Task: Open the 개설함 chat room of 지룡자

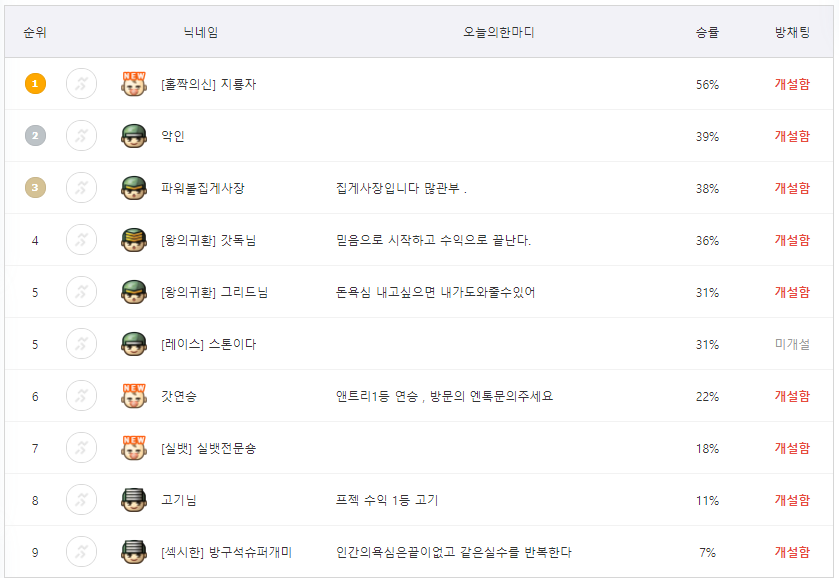Action: point(792,84)
